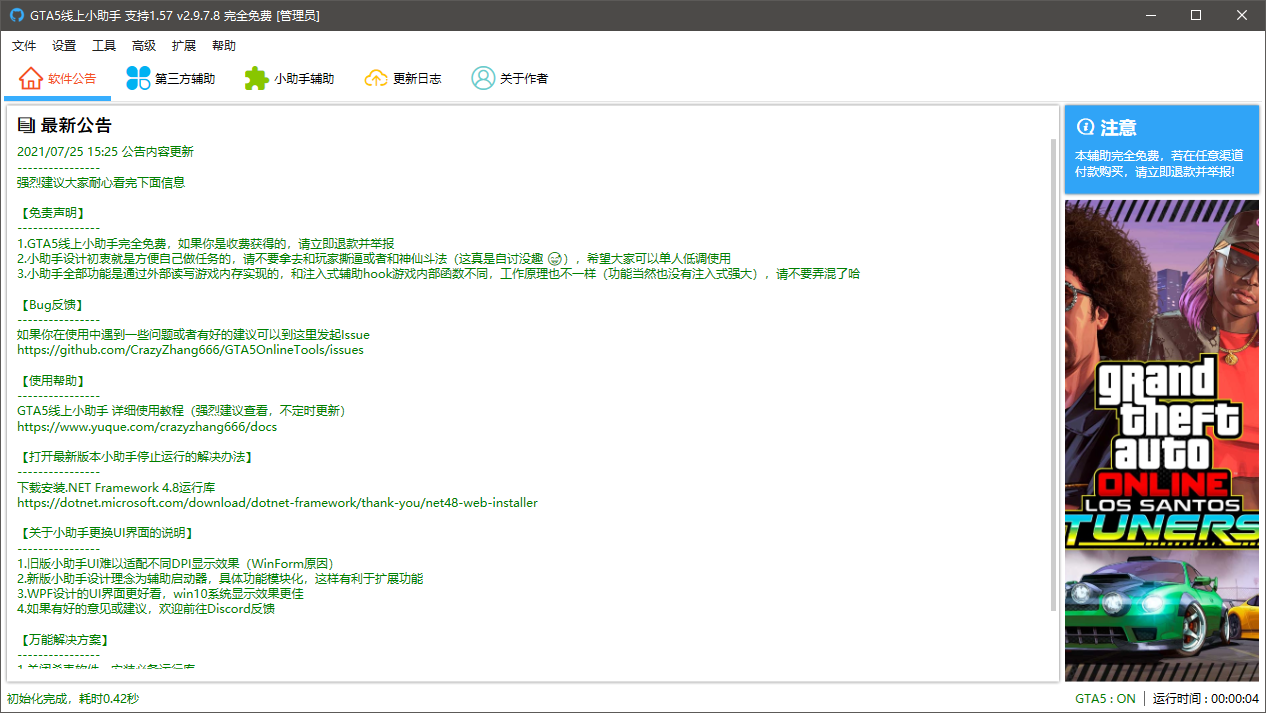
Task: Click the GitHub GTA5OnlineTools issues URL
Action: coord(190,350)
